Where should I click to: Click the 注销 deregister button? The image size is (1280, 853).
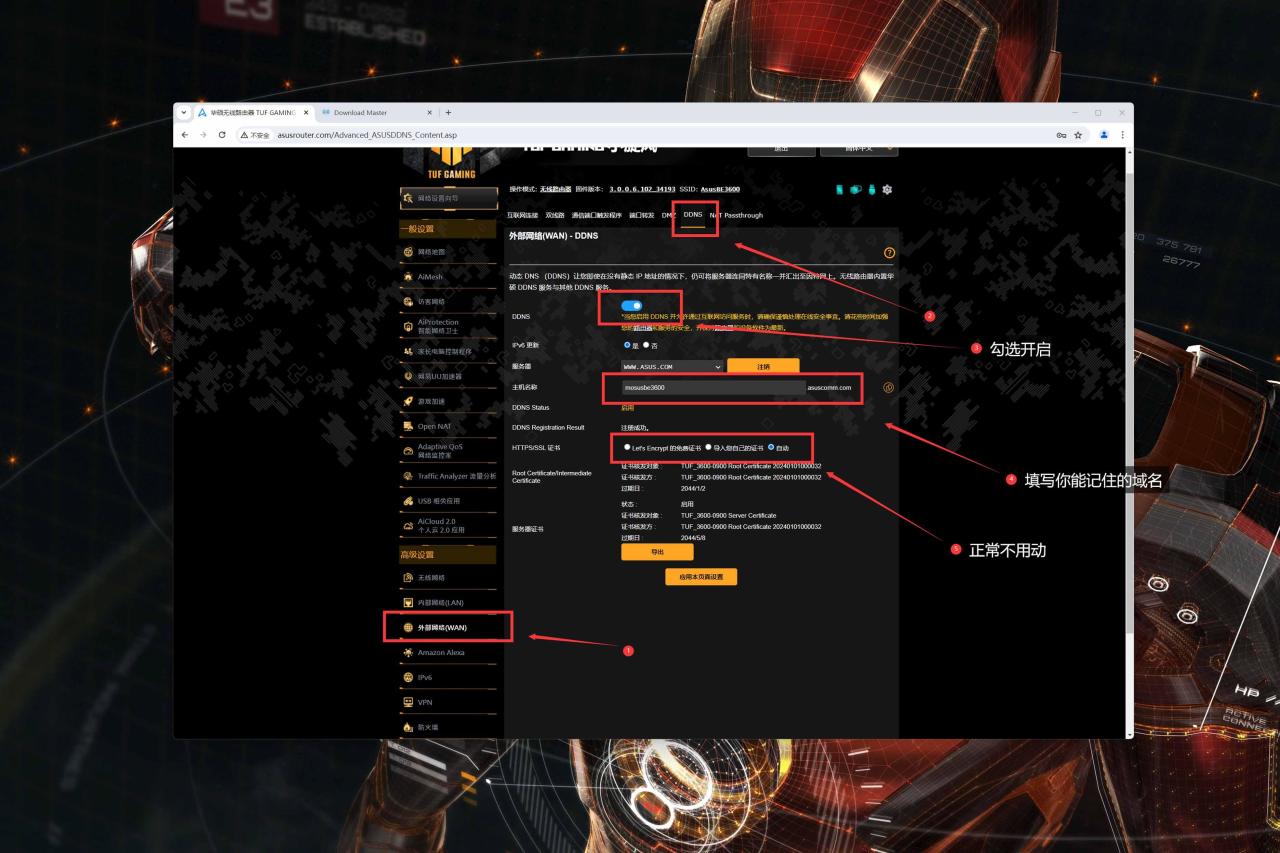point(763,367)
